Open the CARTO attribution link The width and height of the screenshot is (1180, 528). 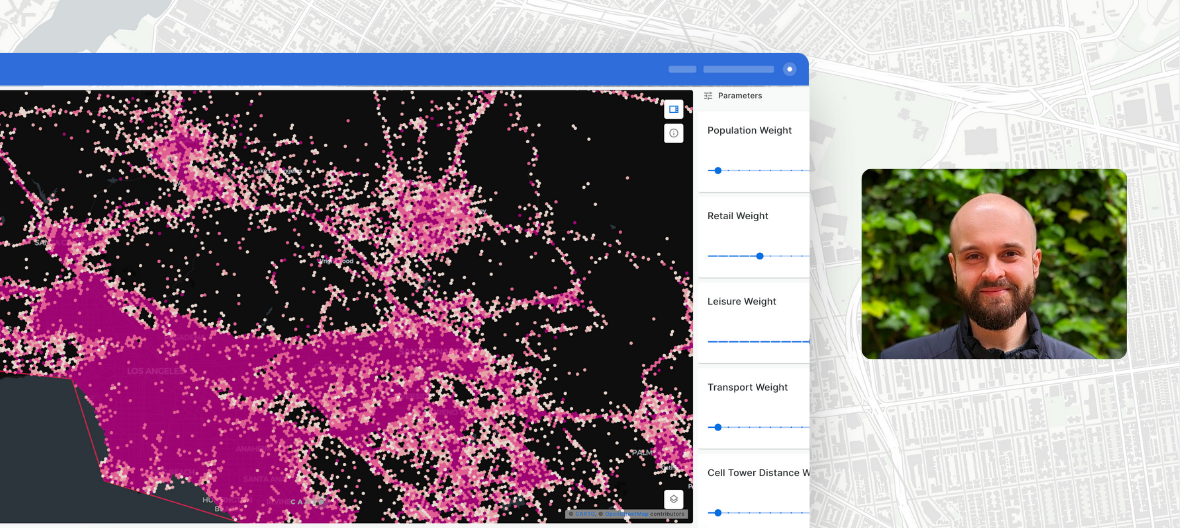pos(583,514)
